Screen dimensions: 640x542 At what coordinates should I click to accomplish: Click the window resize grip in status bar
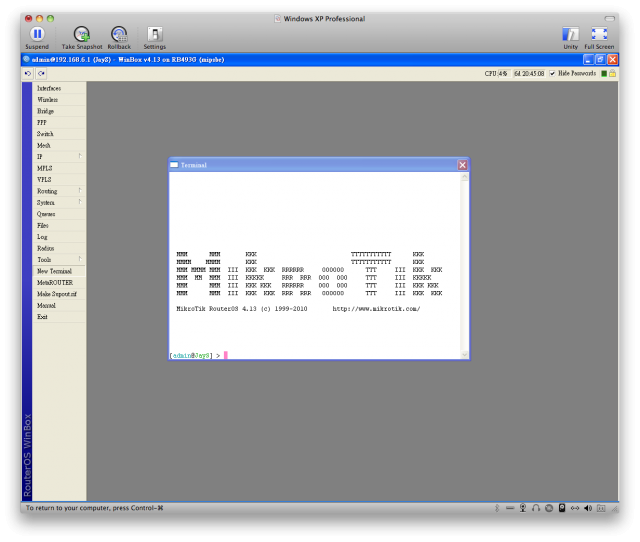[614, 509]
